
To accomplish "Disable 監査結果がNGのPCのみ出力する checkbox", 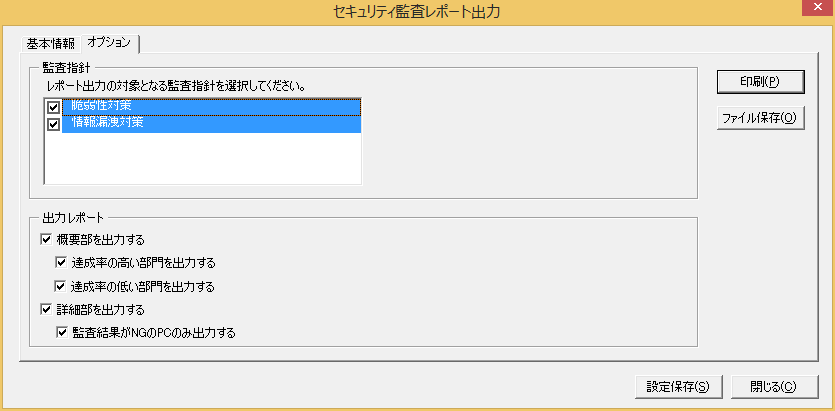I will coord(62,332).
